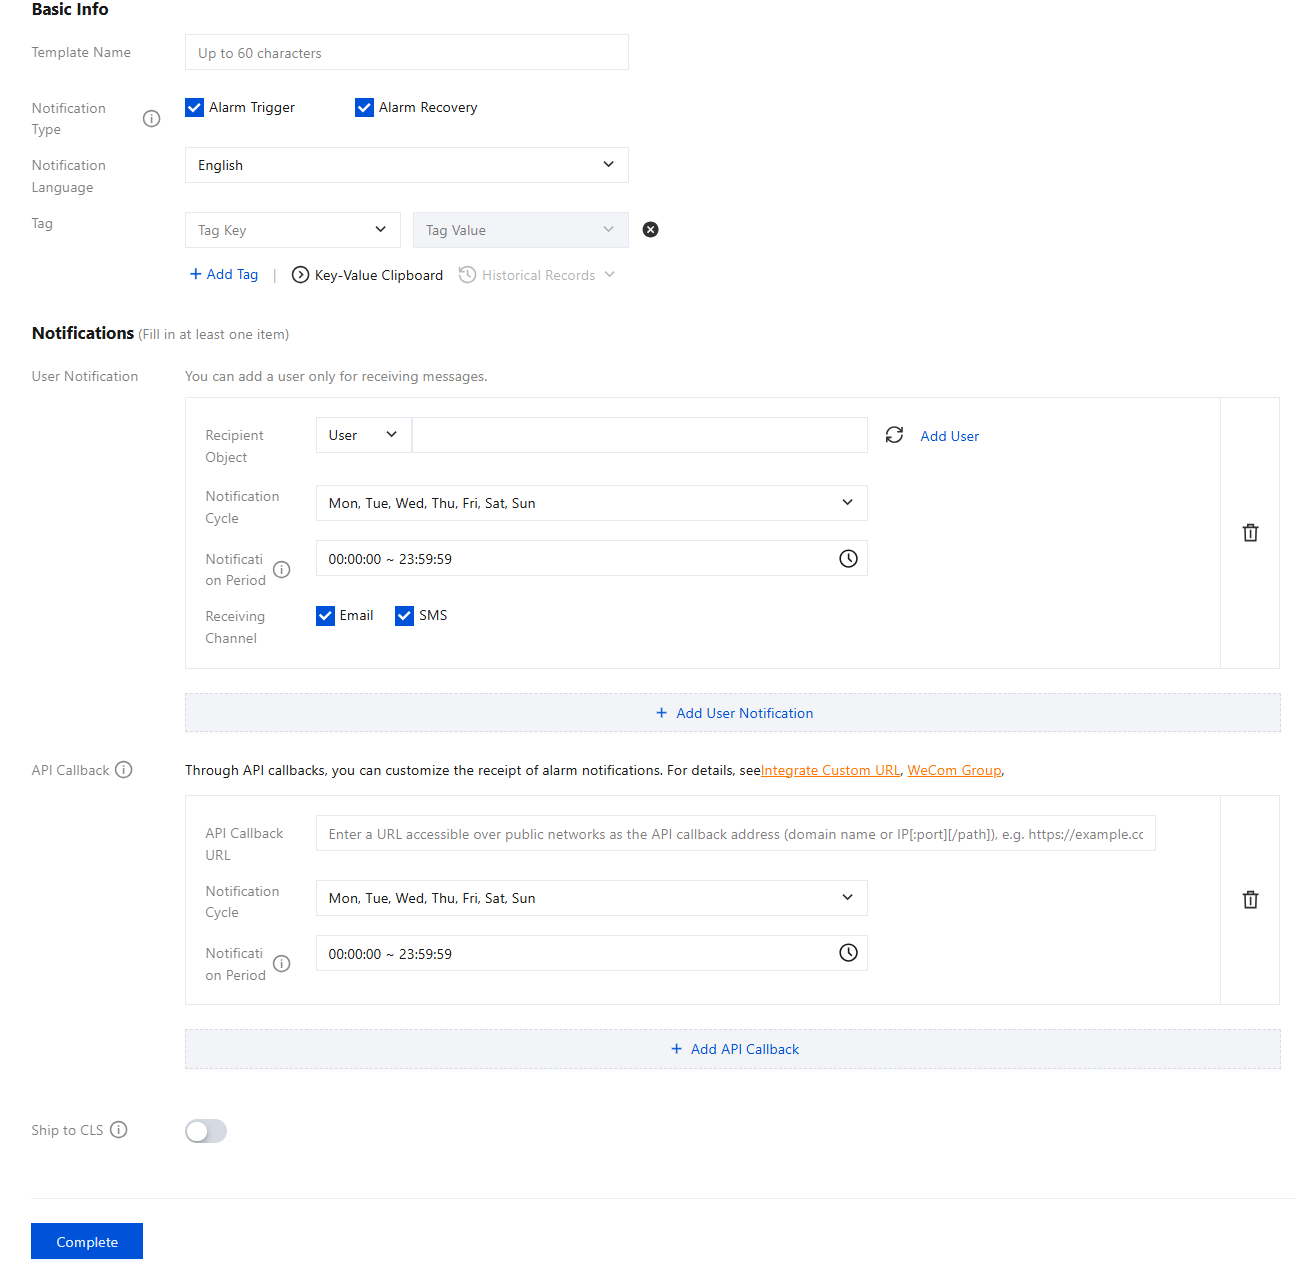The image size is (1295, 1269).
Task: Delete the API callback entry via trash icon
Action: coord(1250,900)
